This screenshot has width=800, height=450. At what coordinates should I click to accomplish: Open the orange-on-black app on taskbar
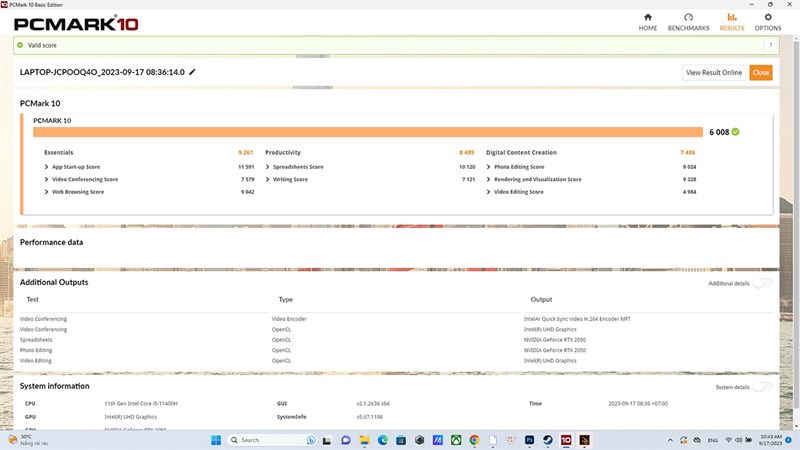pos(585,440)
